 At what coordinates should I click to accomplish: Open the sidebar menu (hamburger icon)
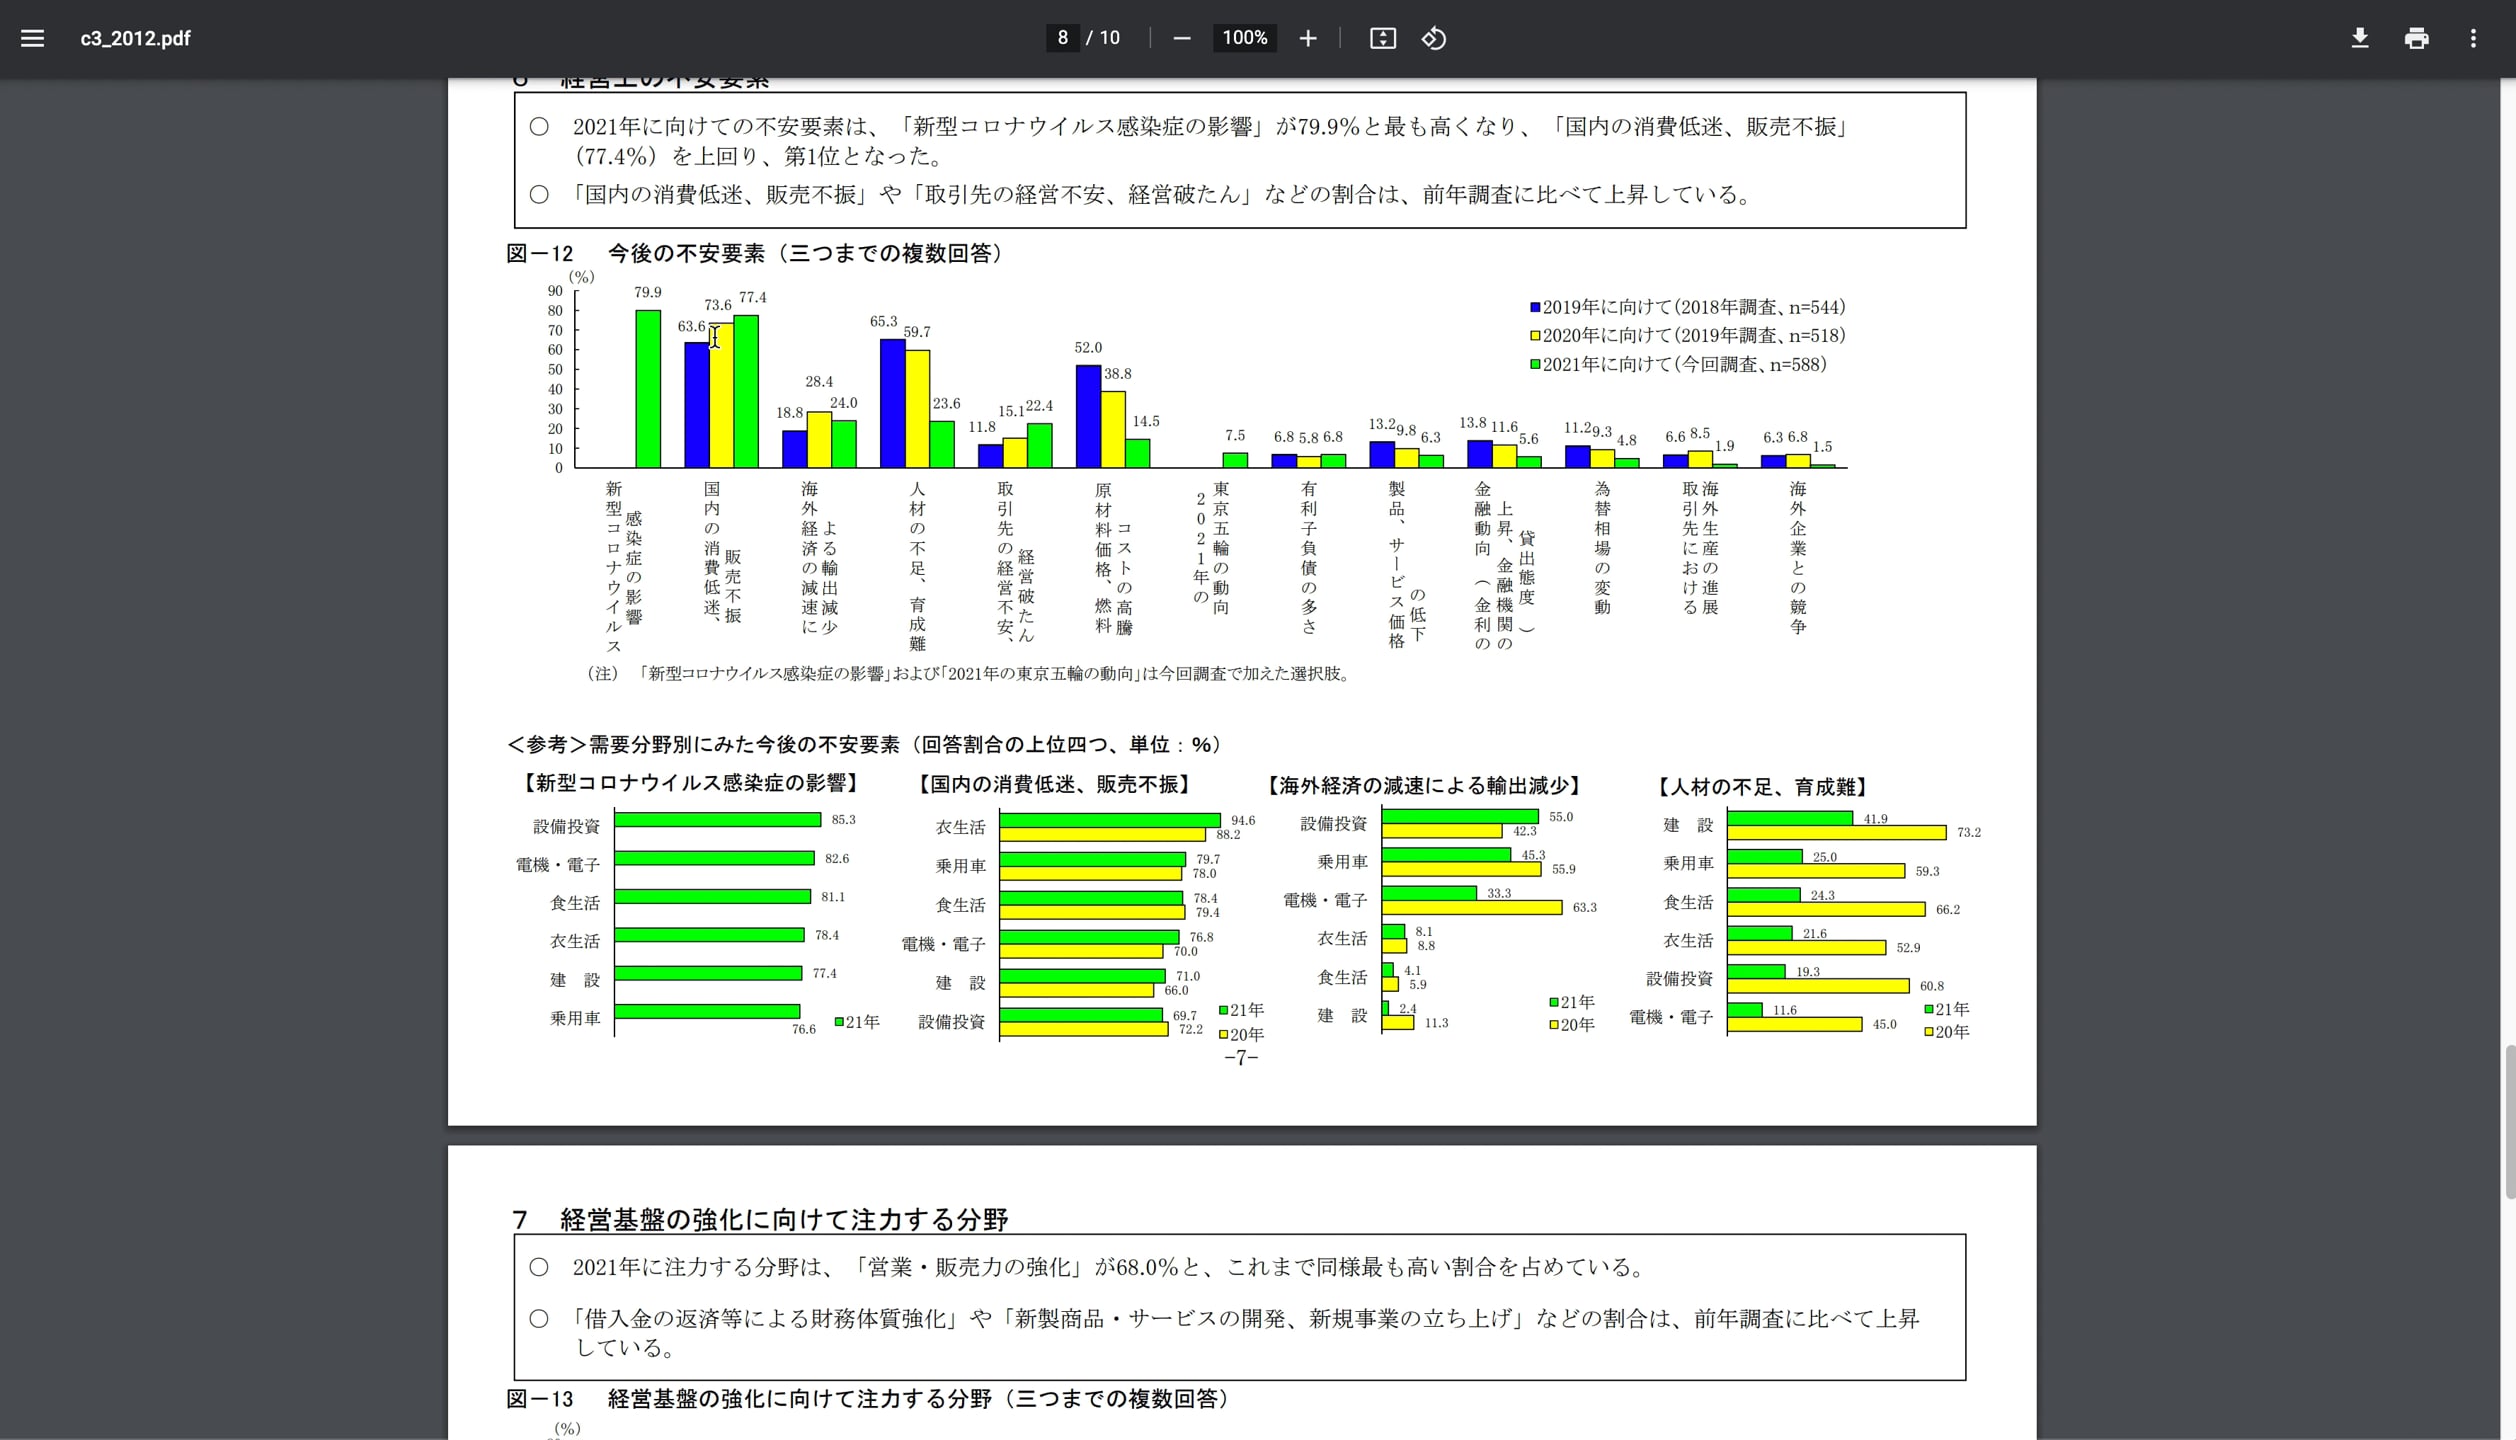[32, 38]
